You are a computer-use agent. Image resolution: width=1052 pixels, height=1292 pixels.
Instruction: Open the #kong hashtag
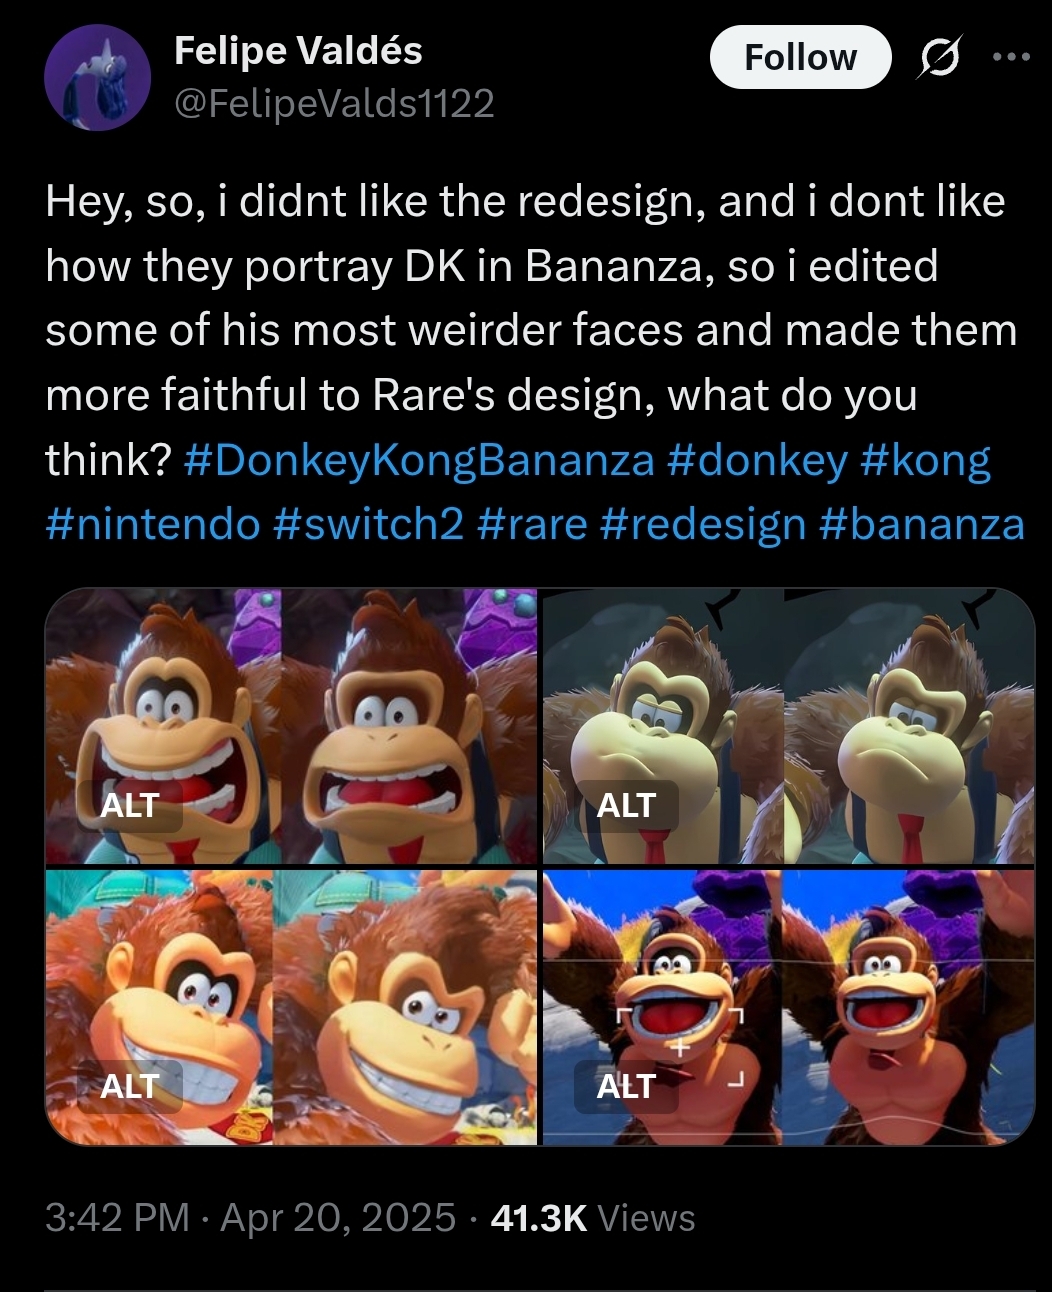[924, 460]
